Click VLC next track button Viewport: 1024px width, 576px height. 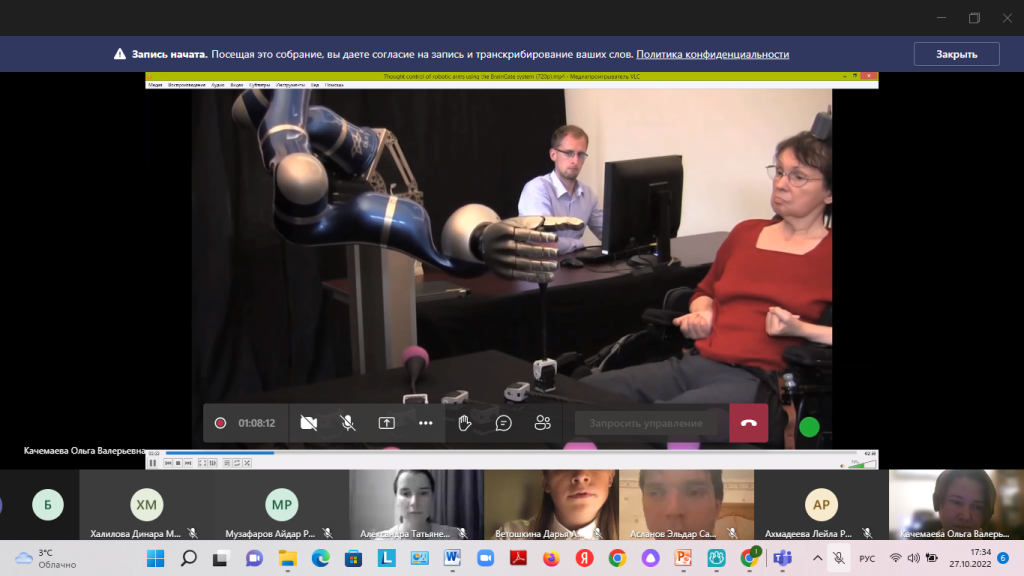click(188, 463)
